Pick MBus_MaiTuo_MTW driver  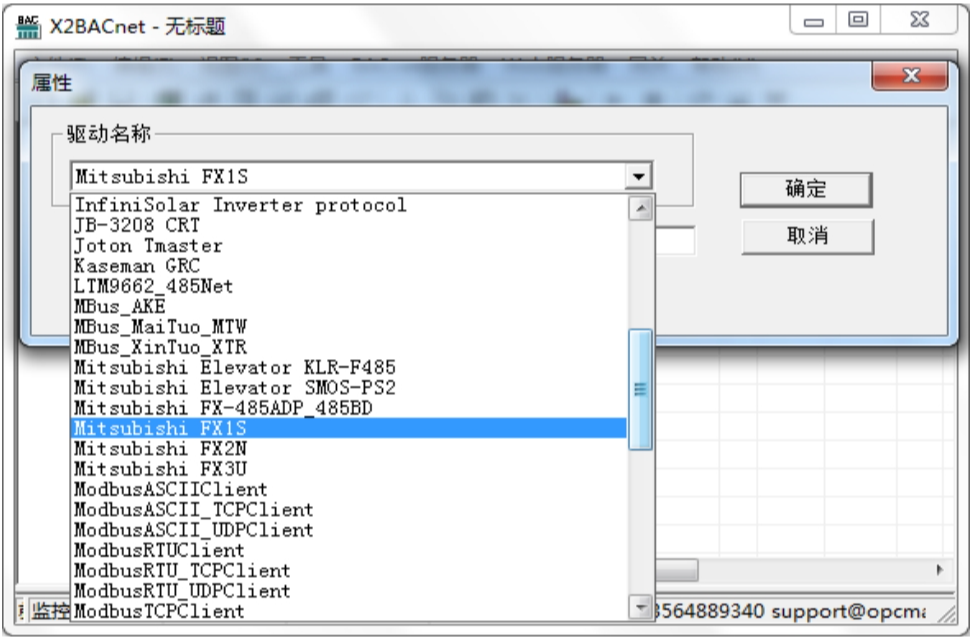pyautogui.click(x=349, y=327)
